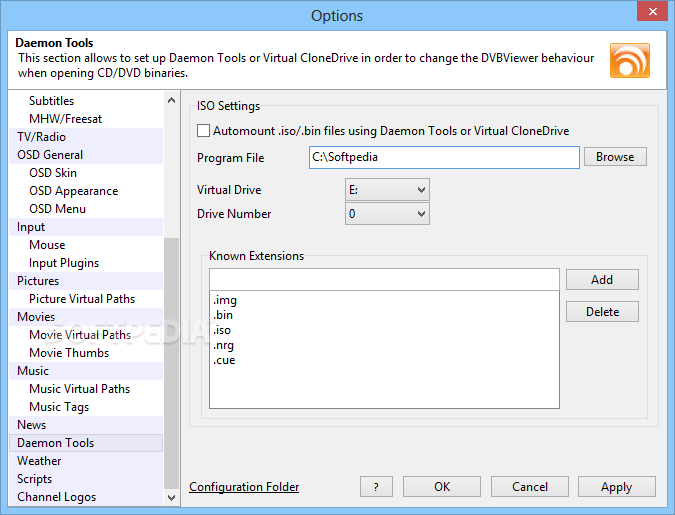675x515 pixels.
Task: Open OSD Menu settings
Action: click(57, 209)
